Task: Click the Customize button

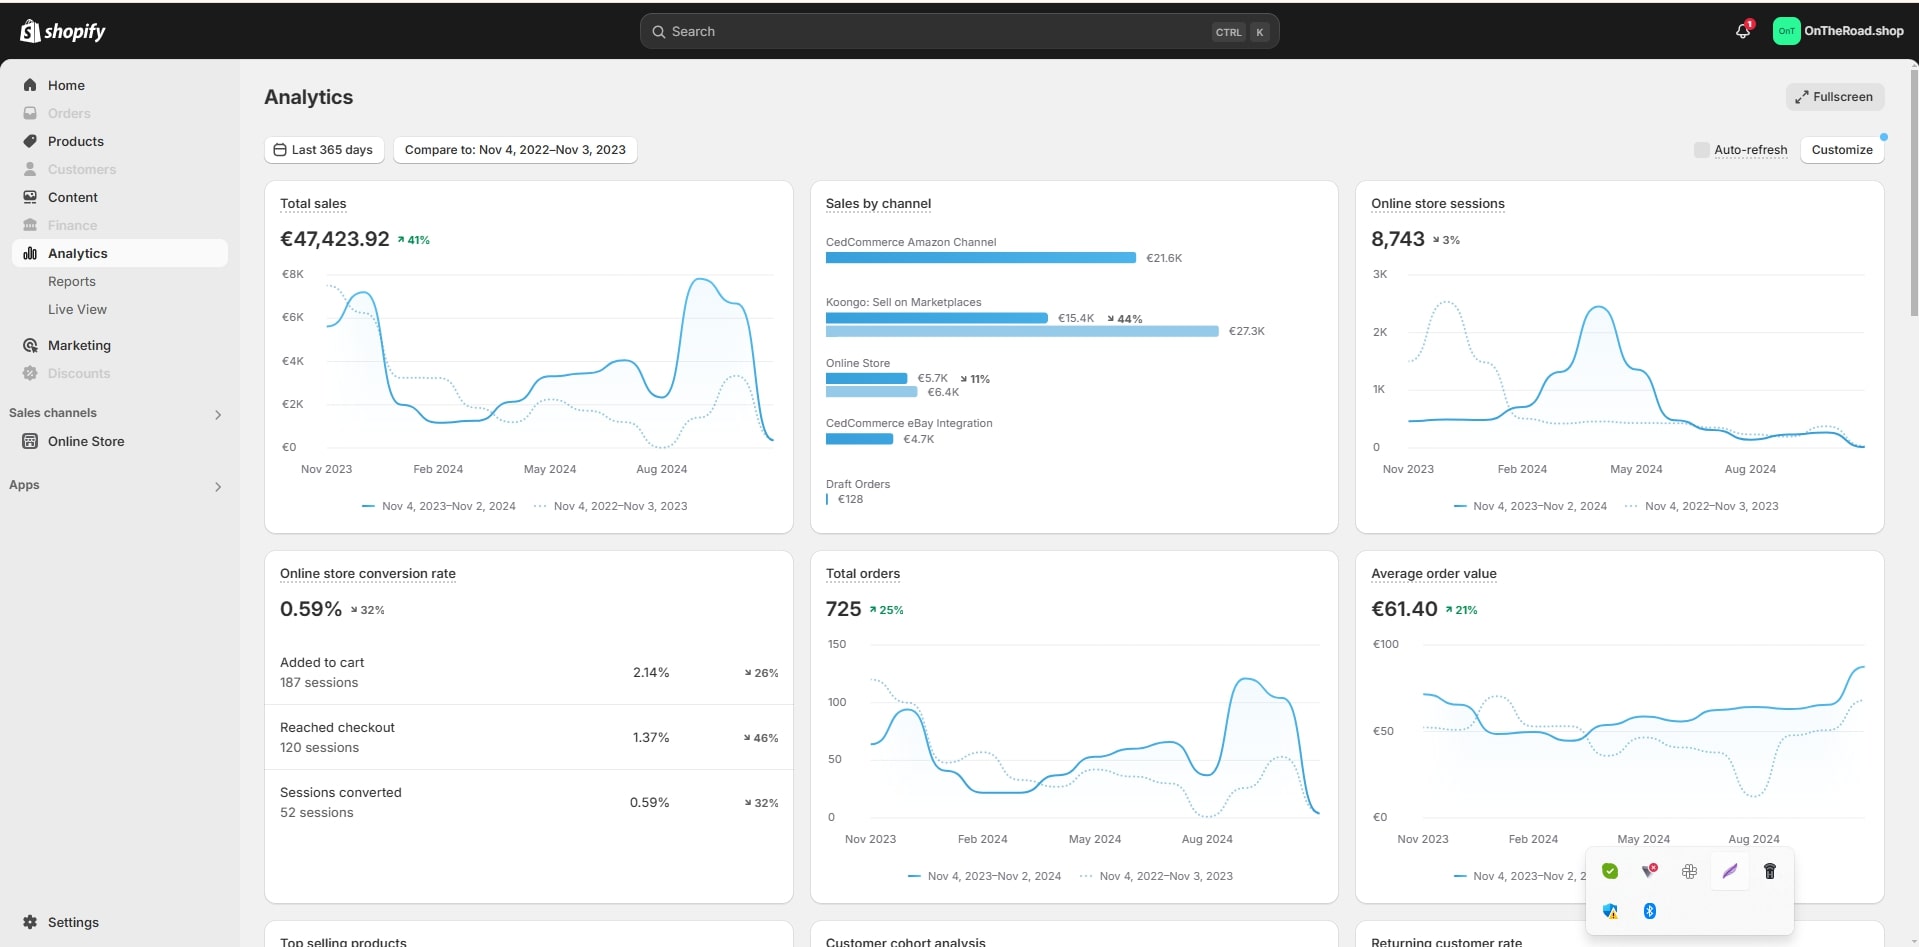Action: click(1841, 150)
